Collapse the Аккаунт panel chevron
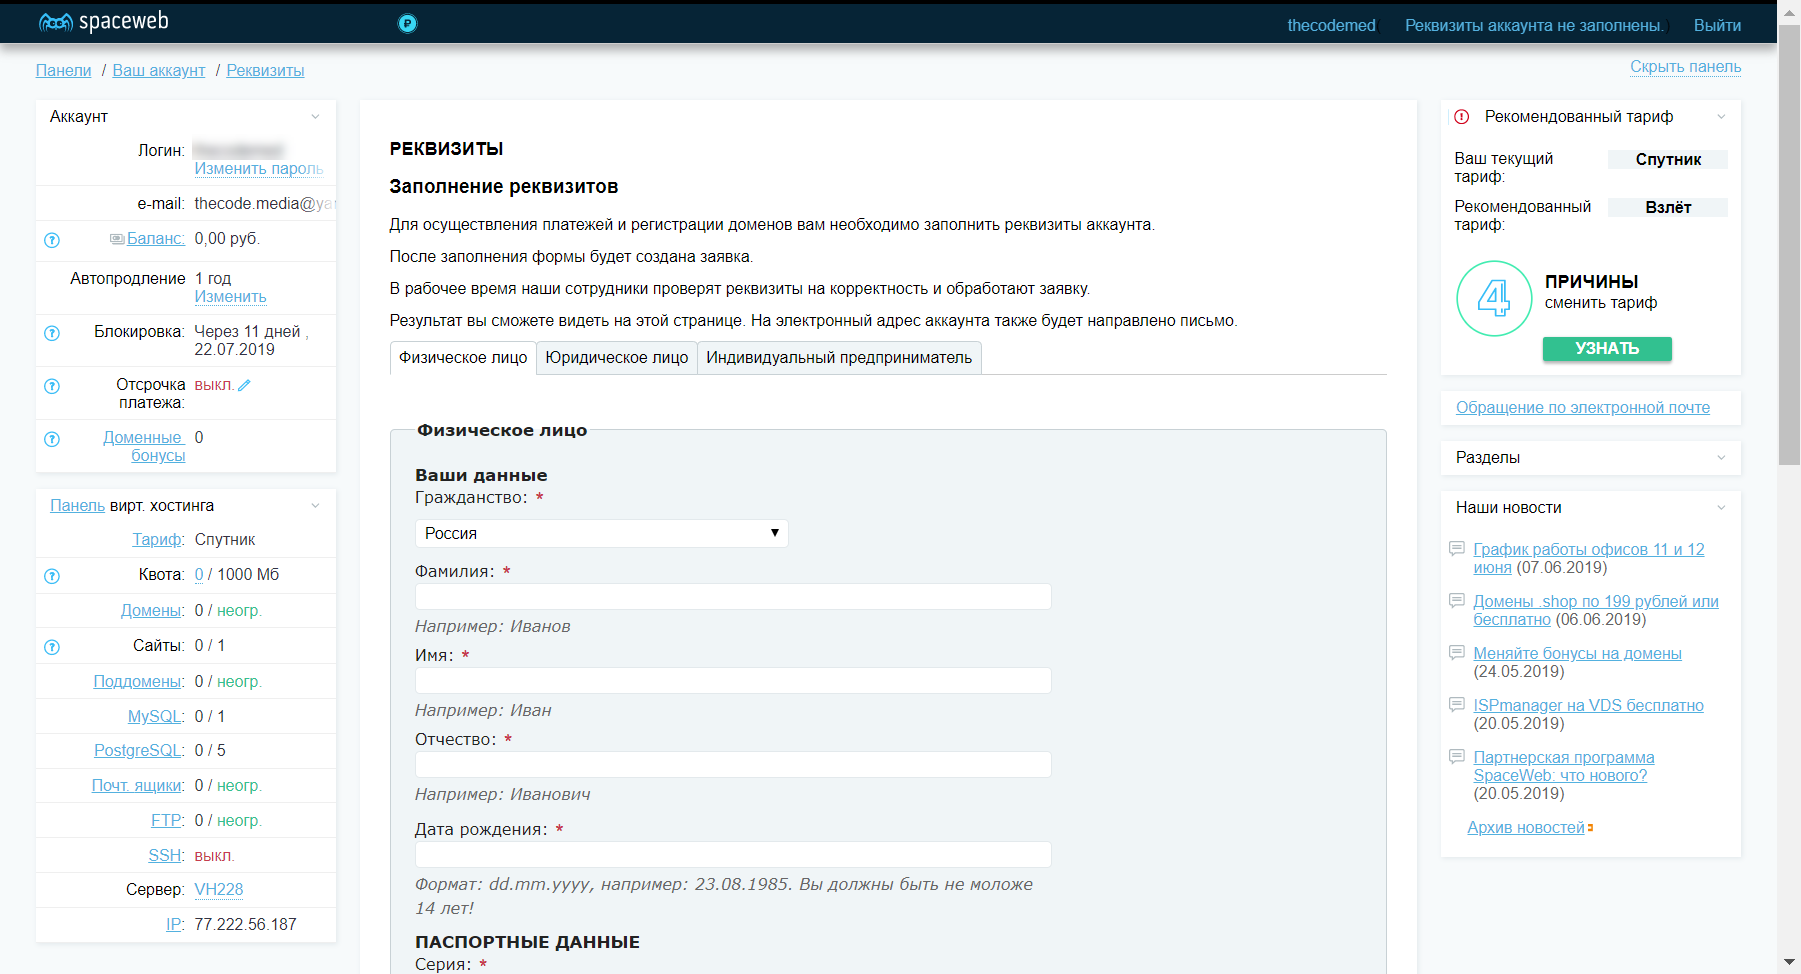The height and width of the screenshot is (974, 1801). [315, 117]
